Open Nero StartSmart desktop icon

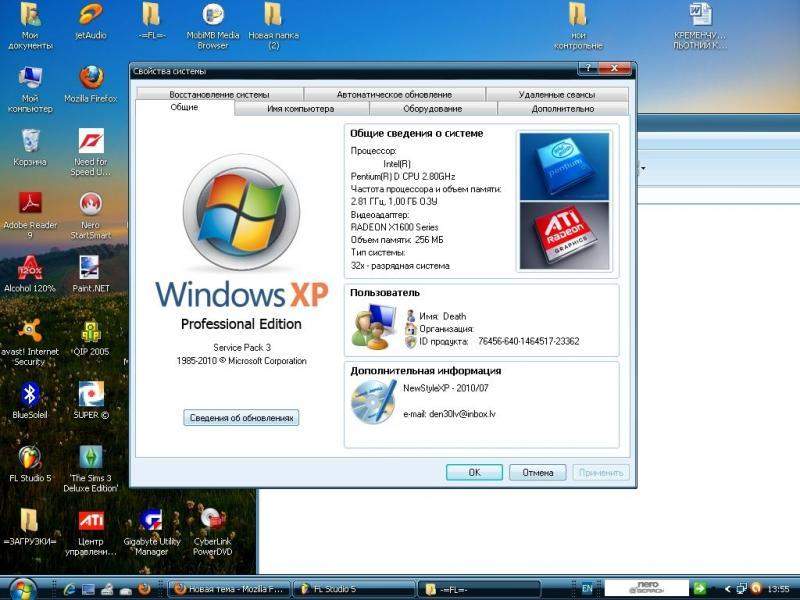91,204
